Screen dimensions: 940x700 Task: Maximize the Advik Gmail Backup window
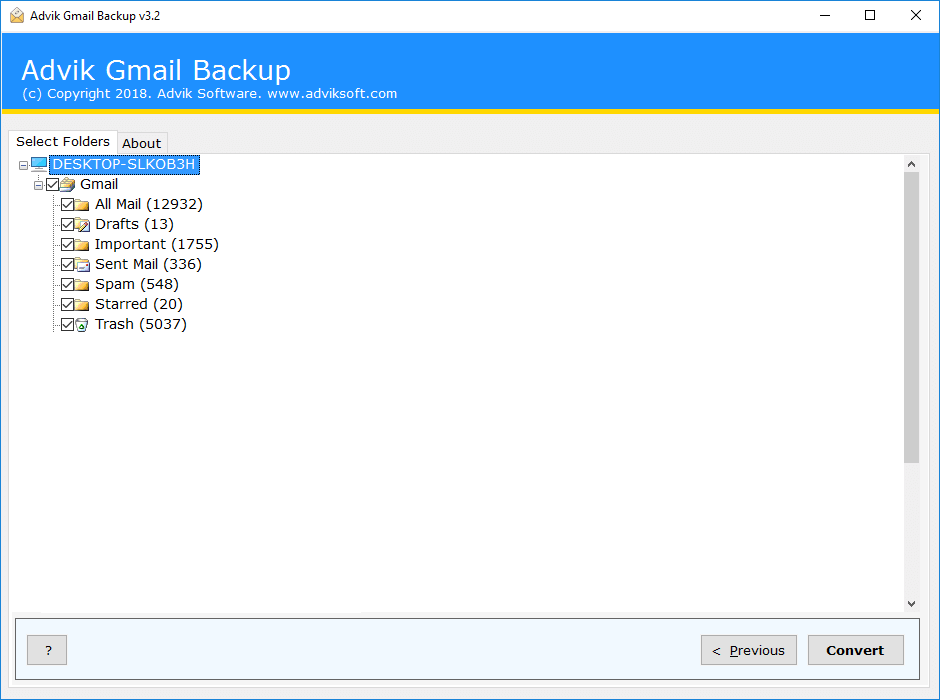[x=870, y=16]
